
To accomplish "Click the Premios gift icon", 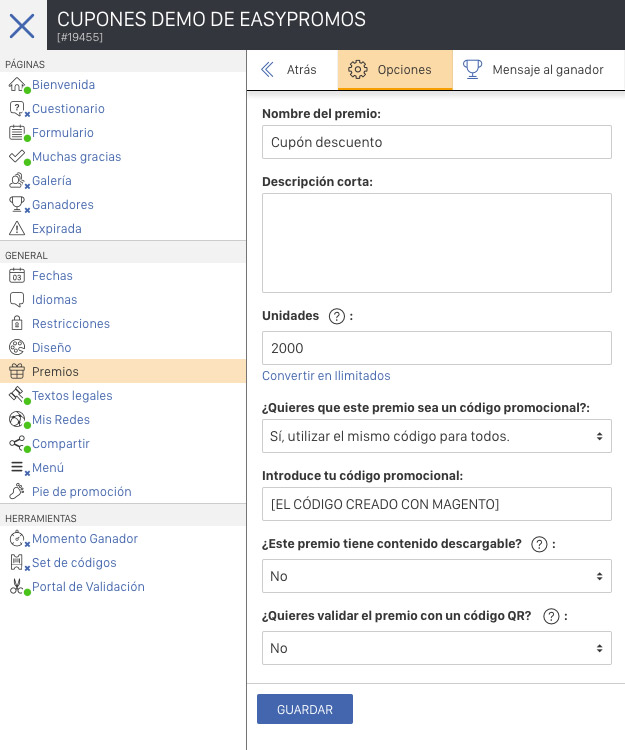I will tap(17, 371).
